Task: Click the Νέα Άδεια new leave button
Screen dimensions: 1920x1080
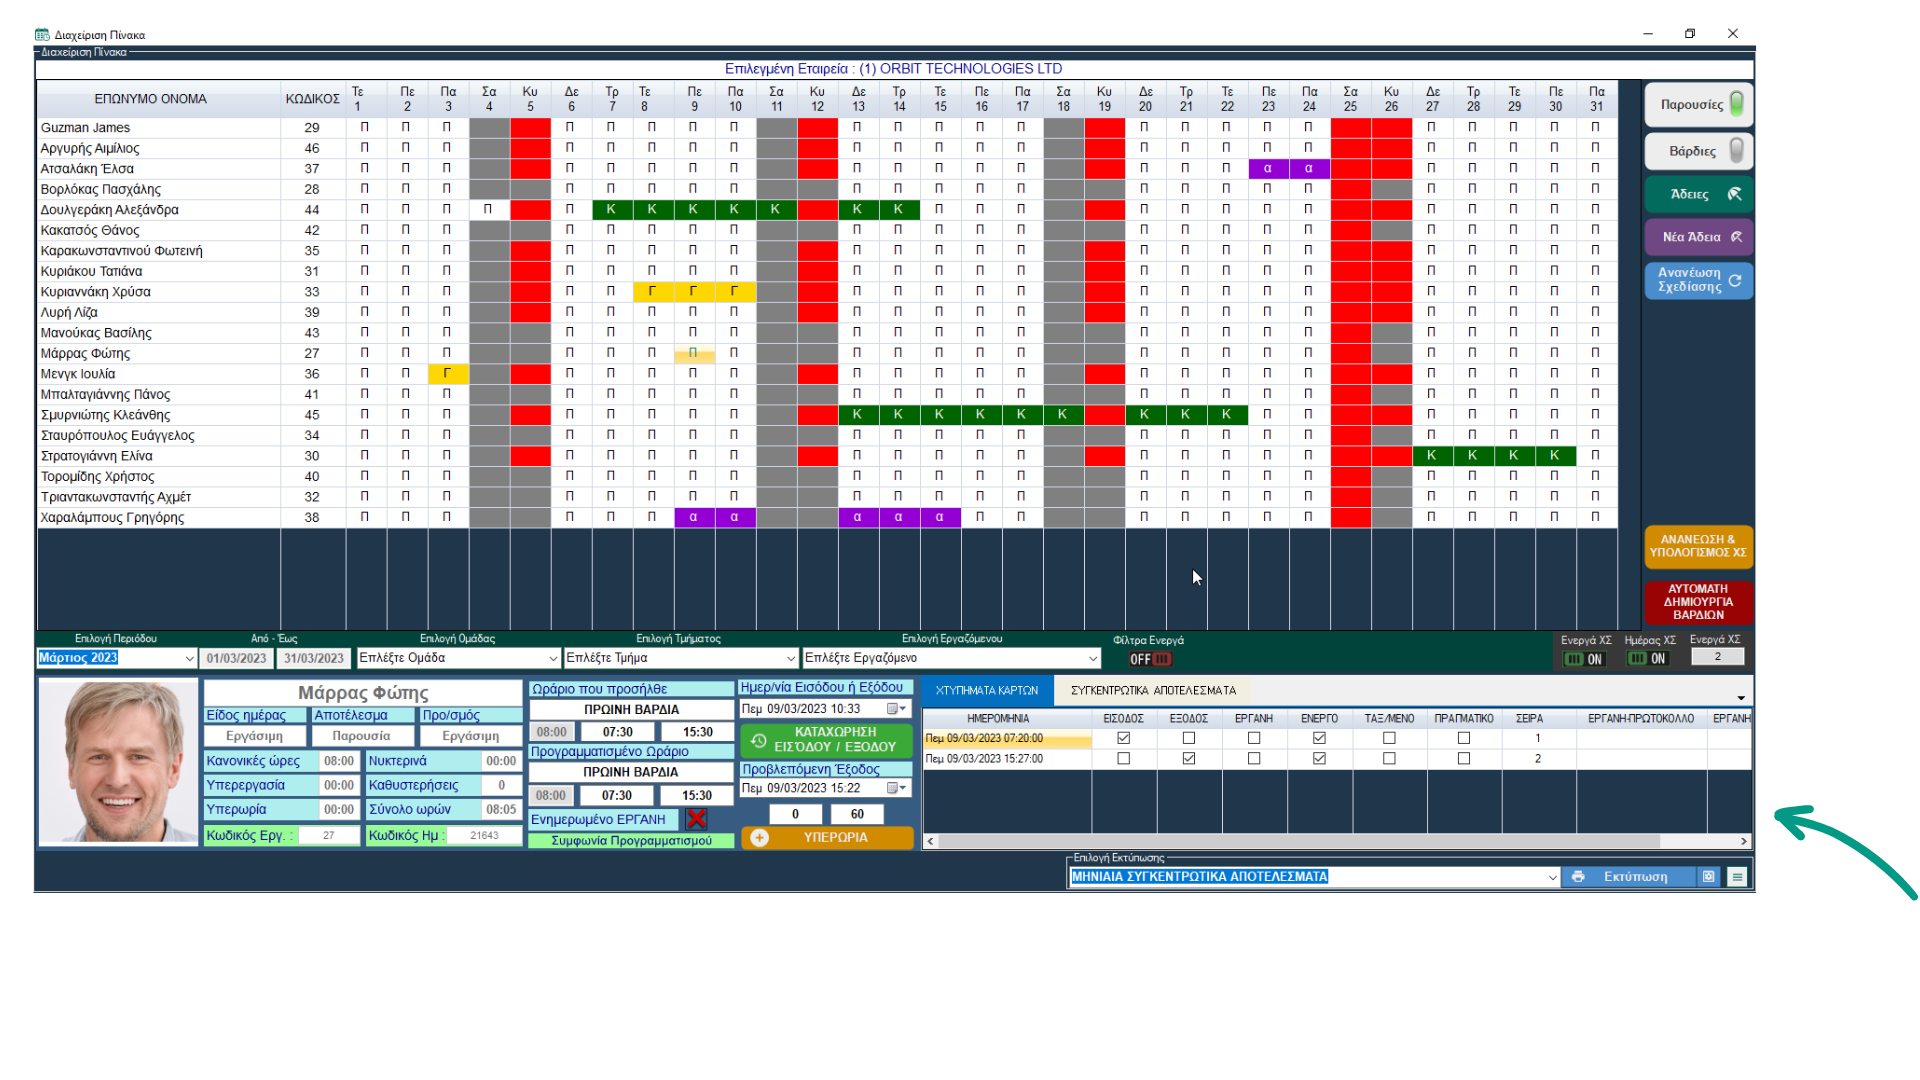Action: coord(1698,237)
